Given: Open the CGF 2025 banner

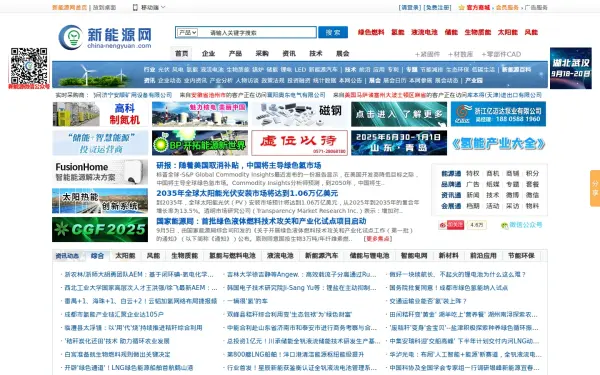Looking at the screenshot, I should coord(100,230).
